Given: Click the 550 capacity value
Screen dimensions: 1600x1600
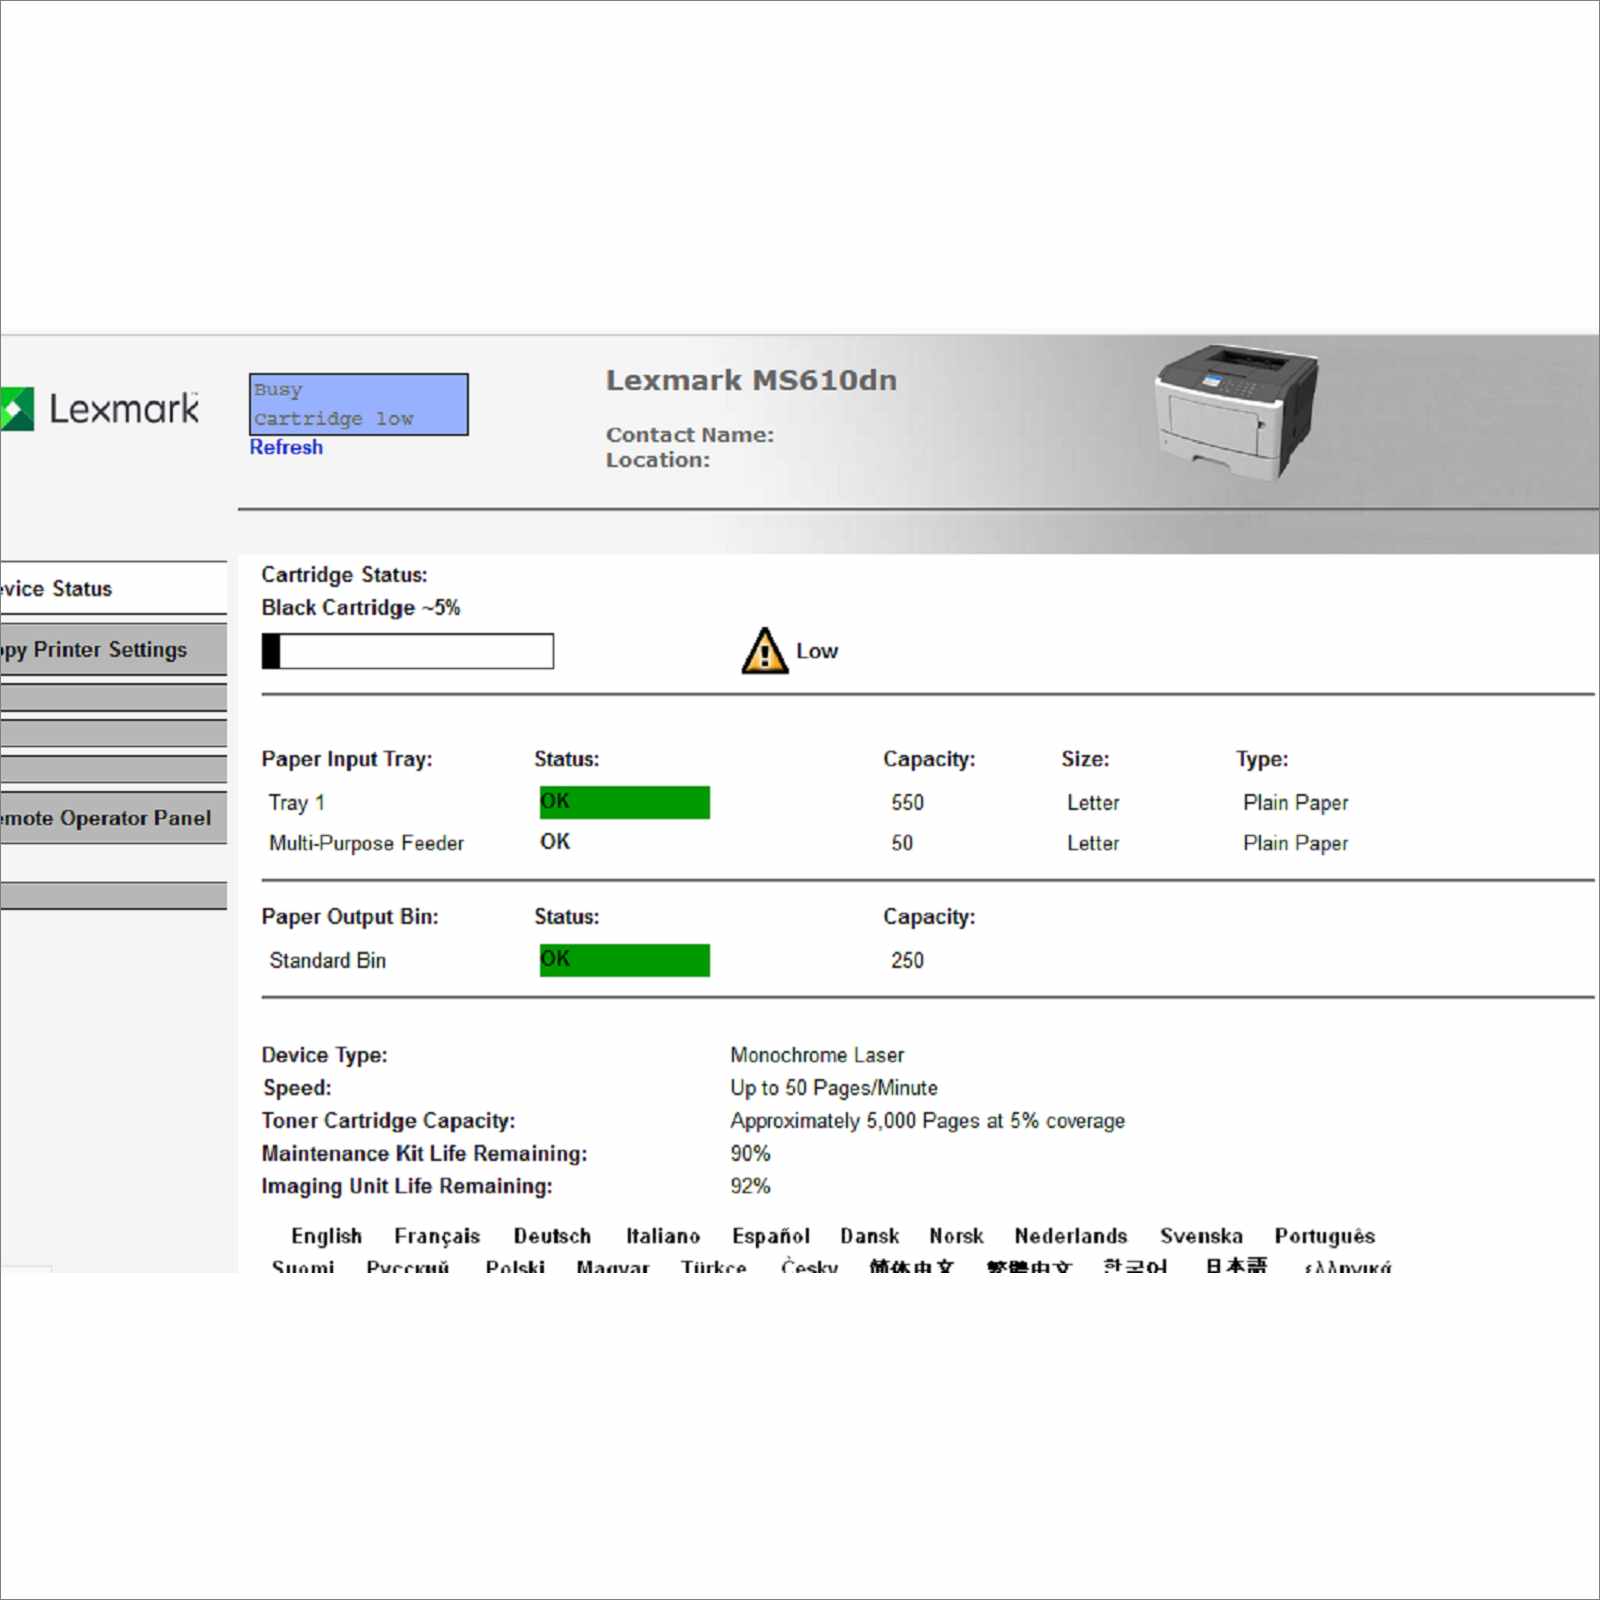Looking at the screenshot, I should pos(908,802).
